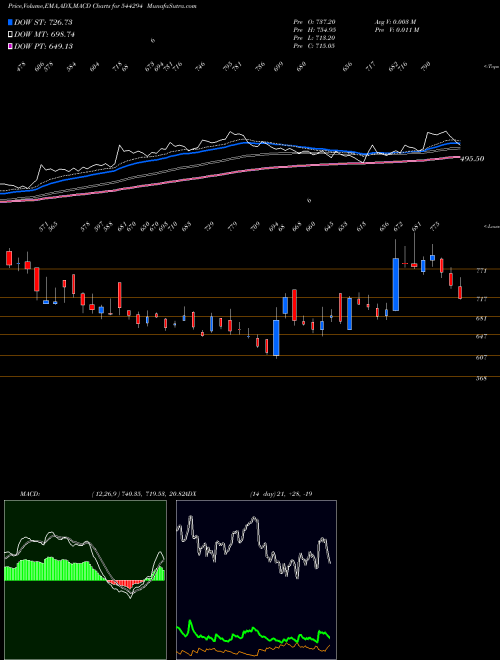This screenshot has height=660, width=500.
Task: Click the white DOW MT legend swatch
Action: pos(10,34)
